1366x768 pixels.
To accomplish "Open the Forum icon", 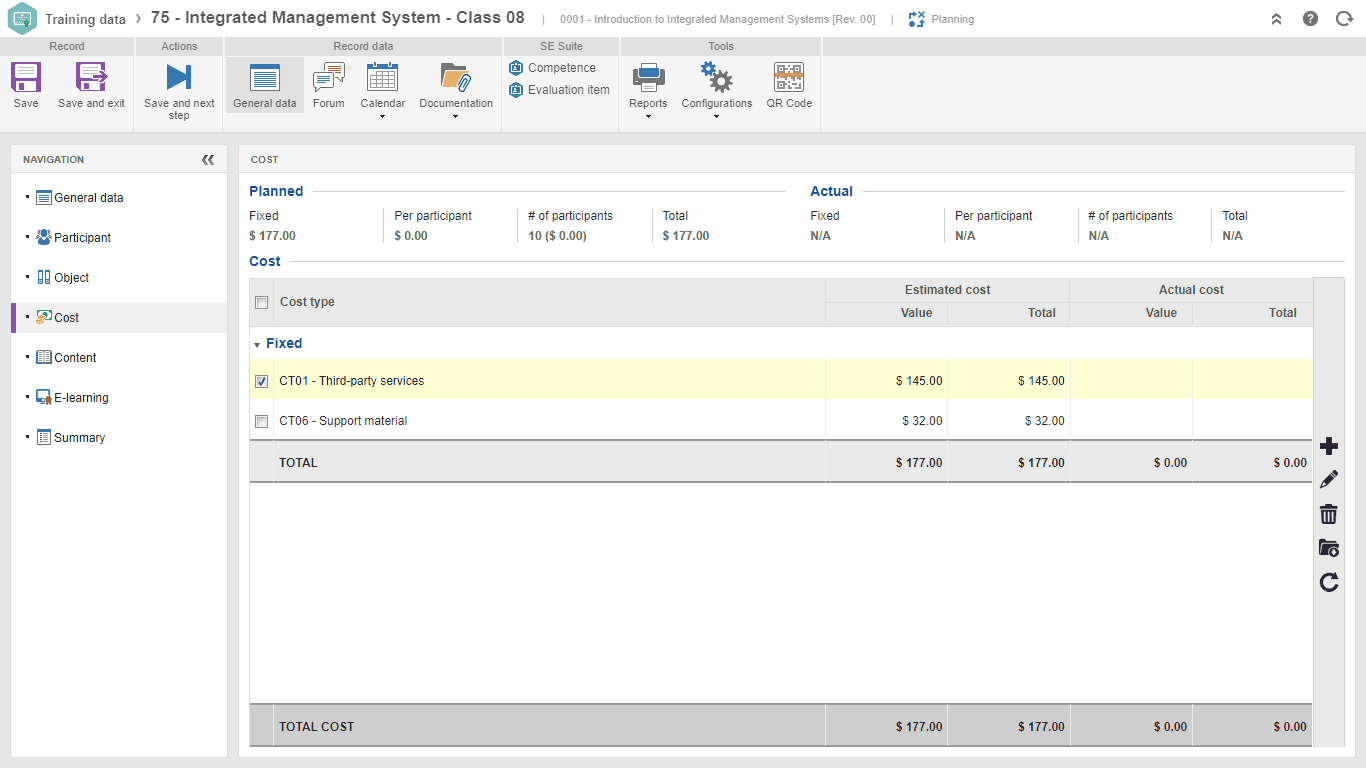I will 328,77.
